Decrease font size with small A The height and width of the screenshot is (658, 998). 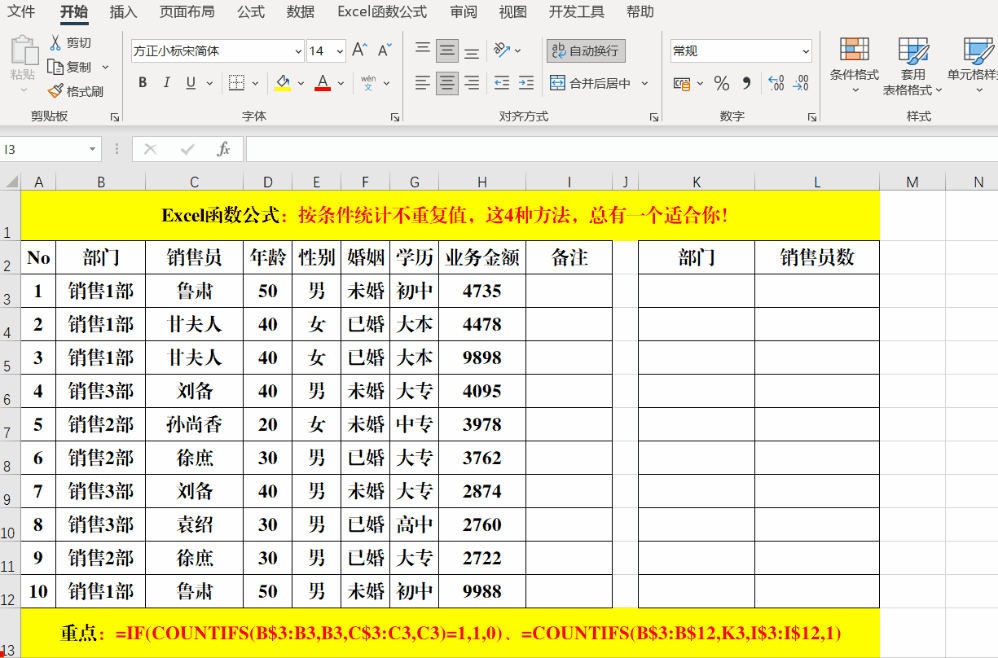385,50
